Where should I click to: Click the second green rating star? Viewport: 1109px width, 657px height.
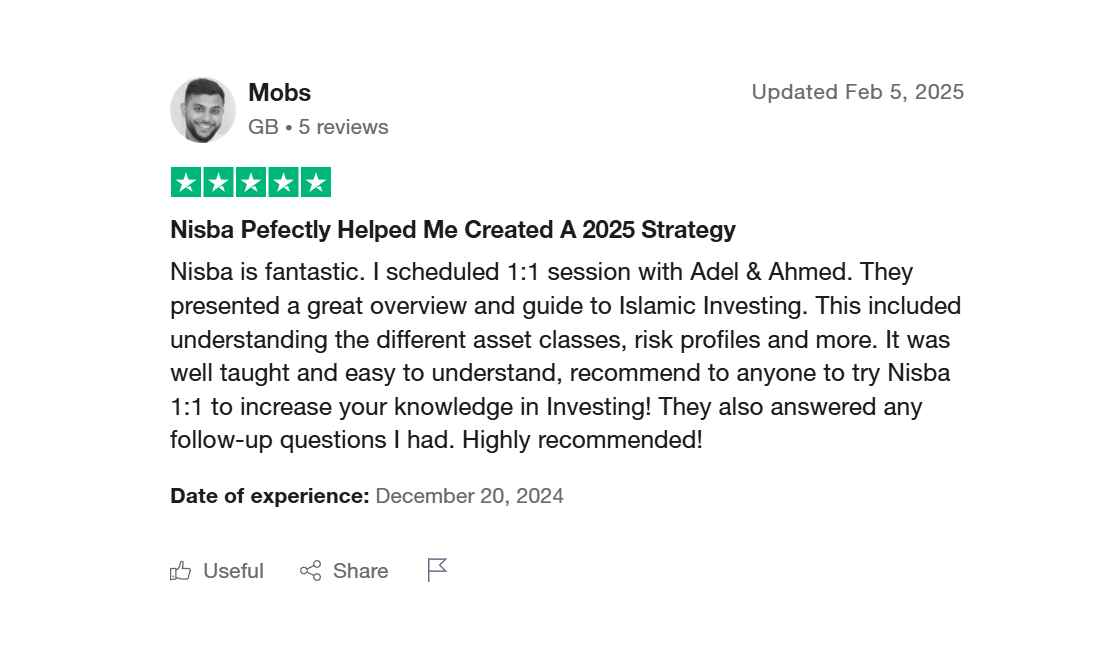(x=218, y=183)
